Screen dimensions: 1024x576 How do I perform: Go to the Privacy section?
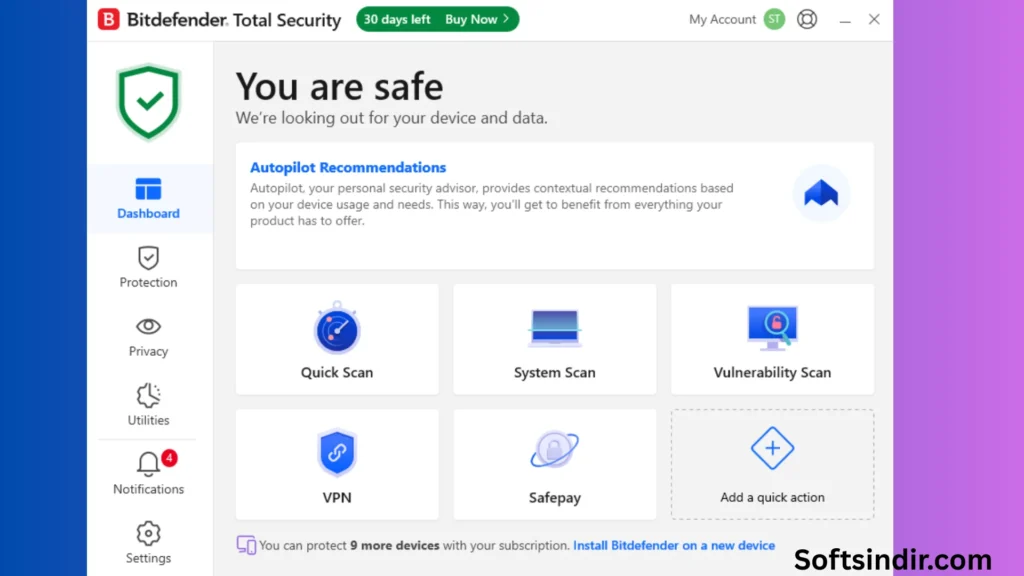148,336
